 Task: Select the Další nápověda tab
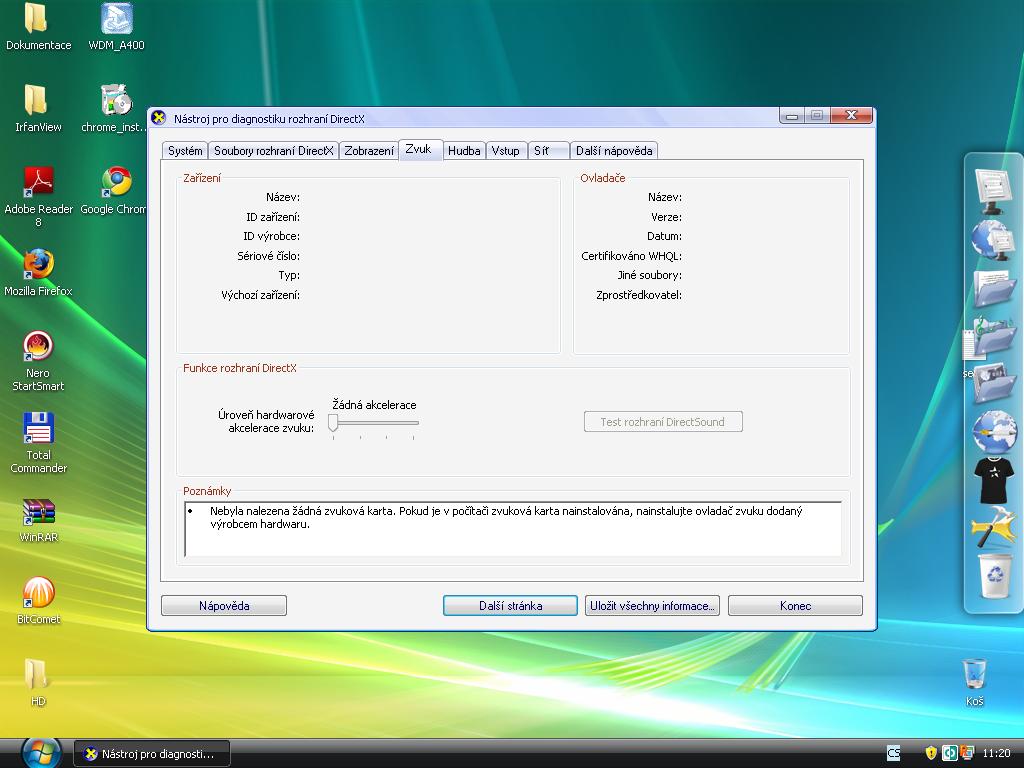pyautogui.click(x=614, y=151)
